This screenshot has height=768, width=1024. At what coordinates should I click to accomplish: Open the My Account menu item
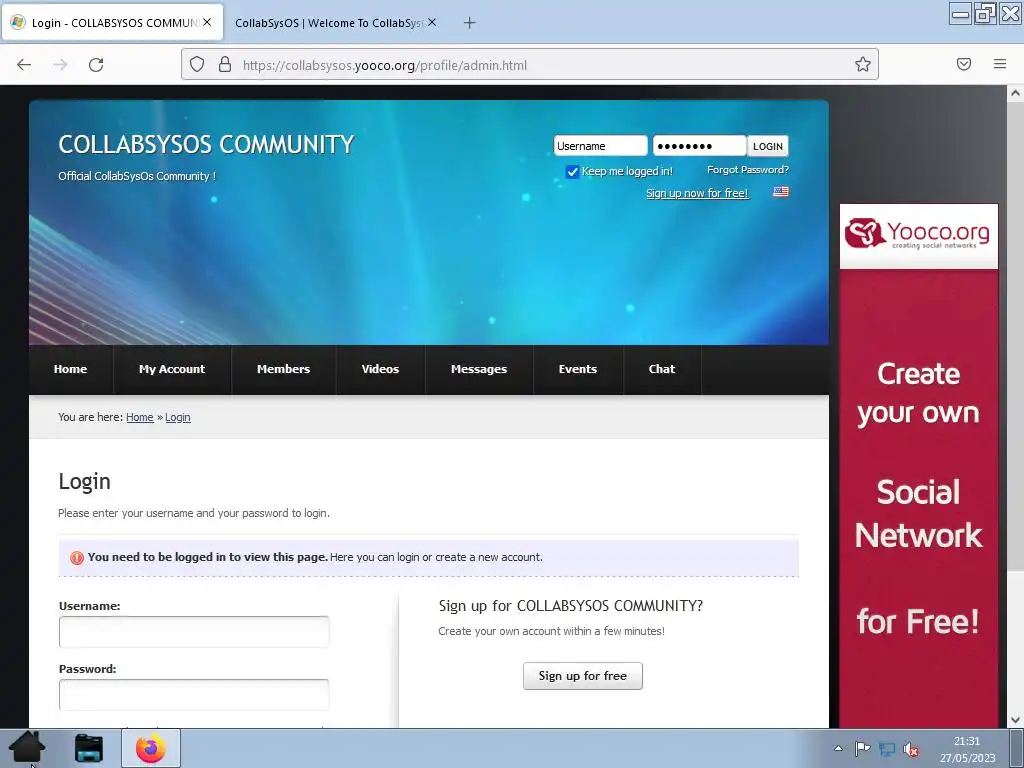[x=172, y=369]
